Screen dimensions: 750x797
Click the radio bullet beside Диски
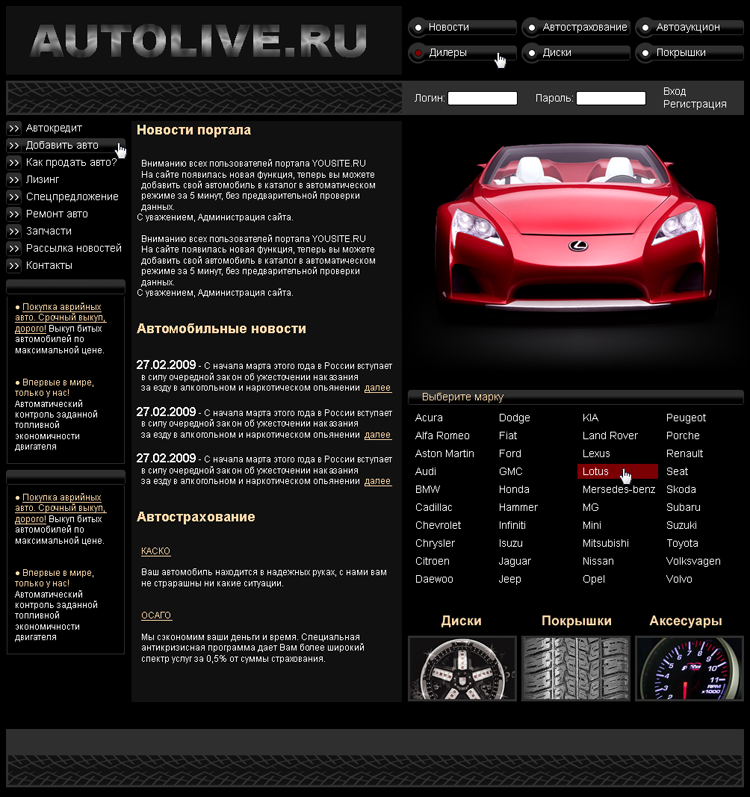532,53
